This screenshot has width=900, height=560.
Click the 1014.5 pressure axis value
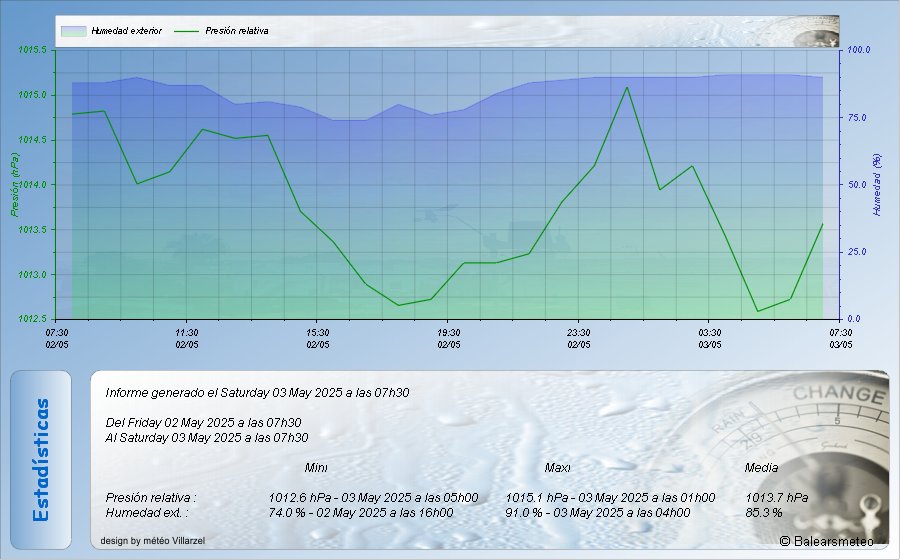tap(32, 140)
